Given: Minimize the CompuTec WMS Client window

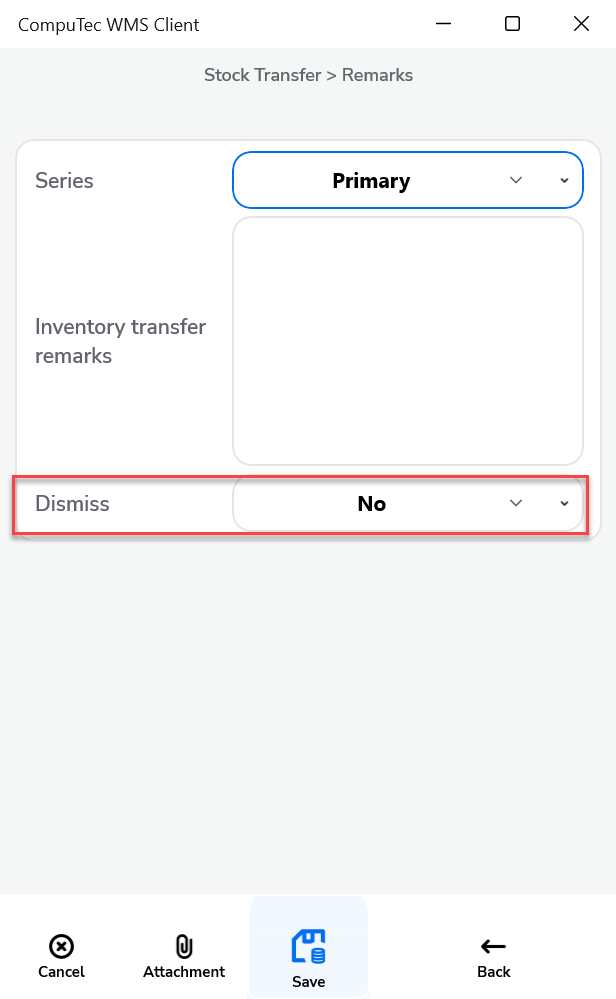Looking at the screenshot, I should click(x=442, y=24).
